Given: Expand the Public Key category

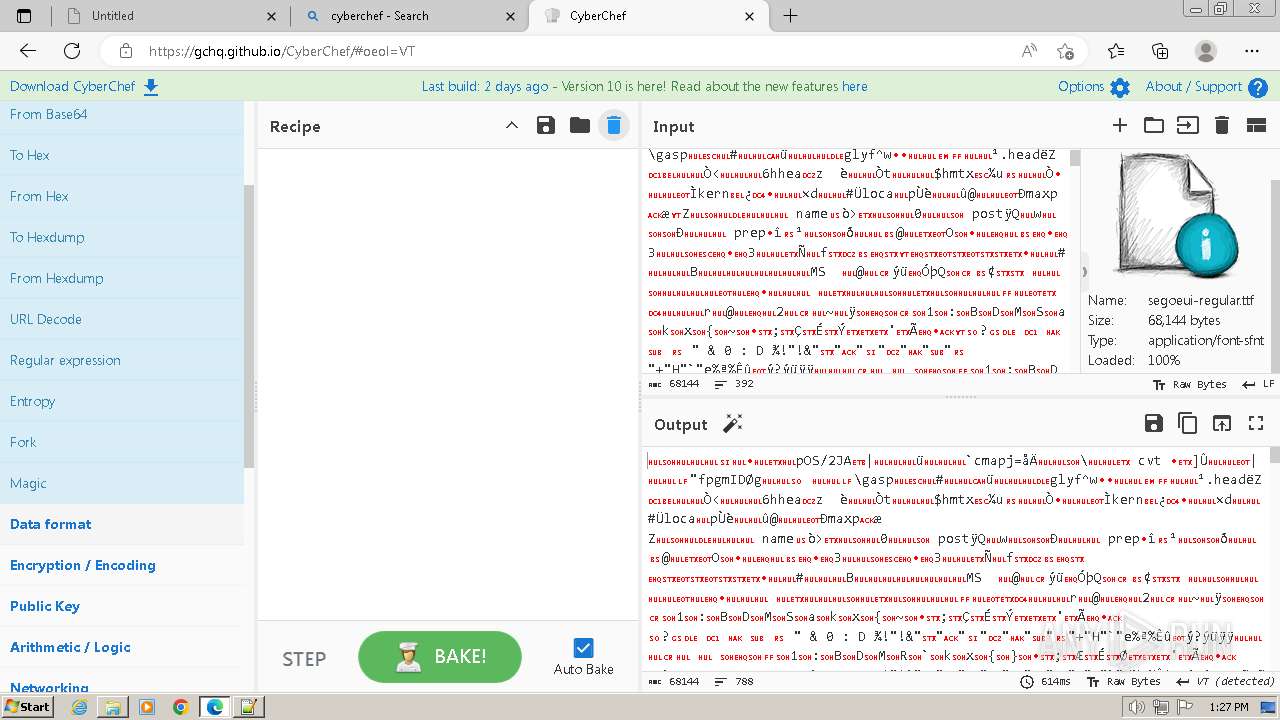Looking at the screenshot, I should coord(122,606).
